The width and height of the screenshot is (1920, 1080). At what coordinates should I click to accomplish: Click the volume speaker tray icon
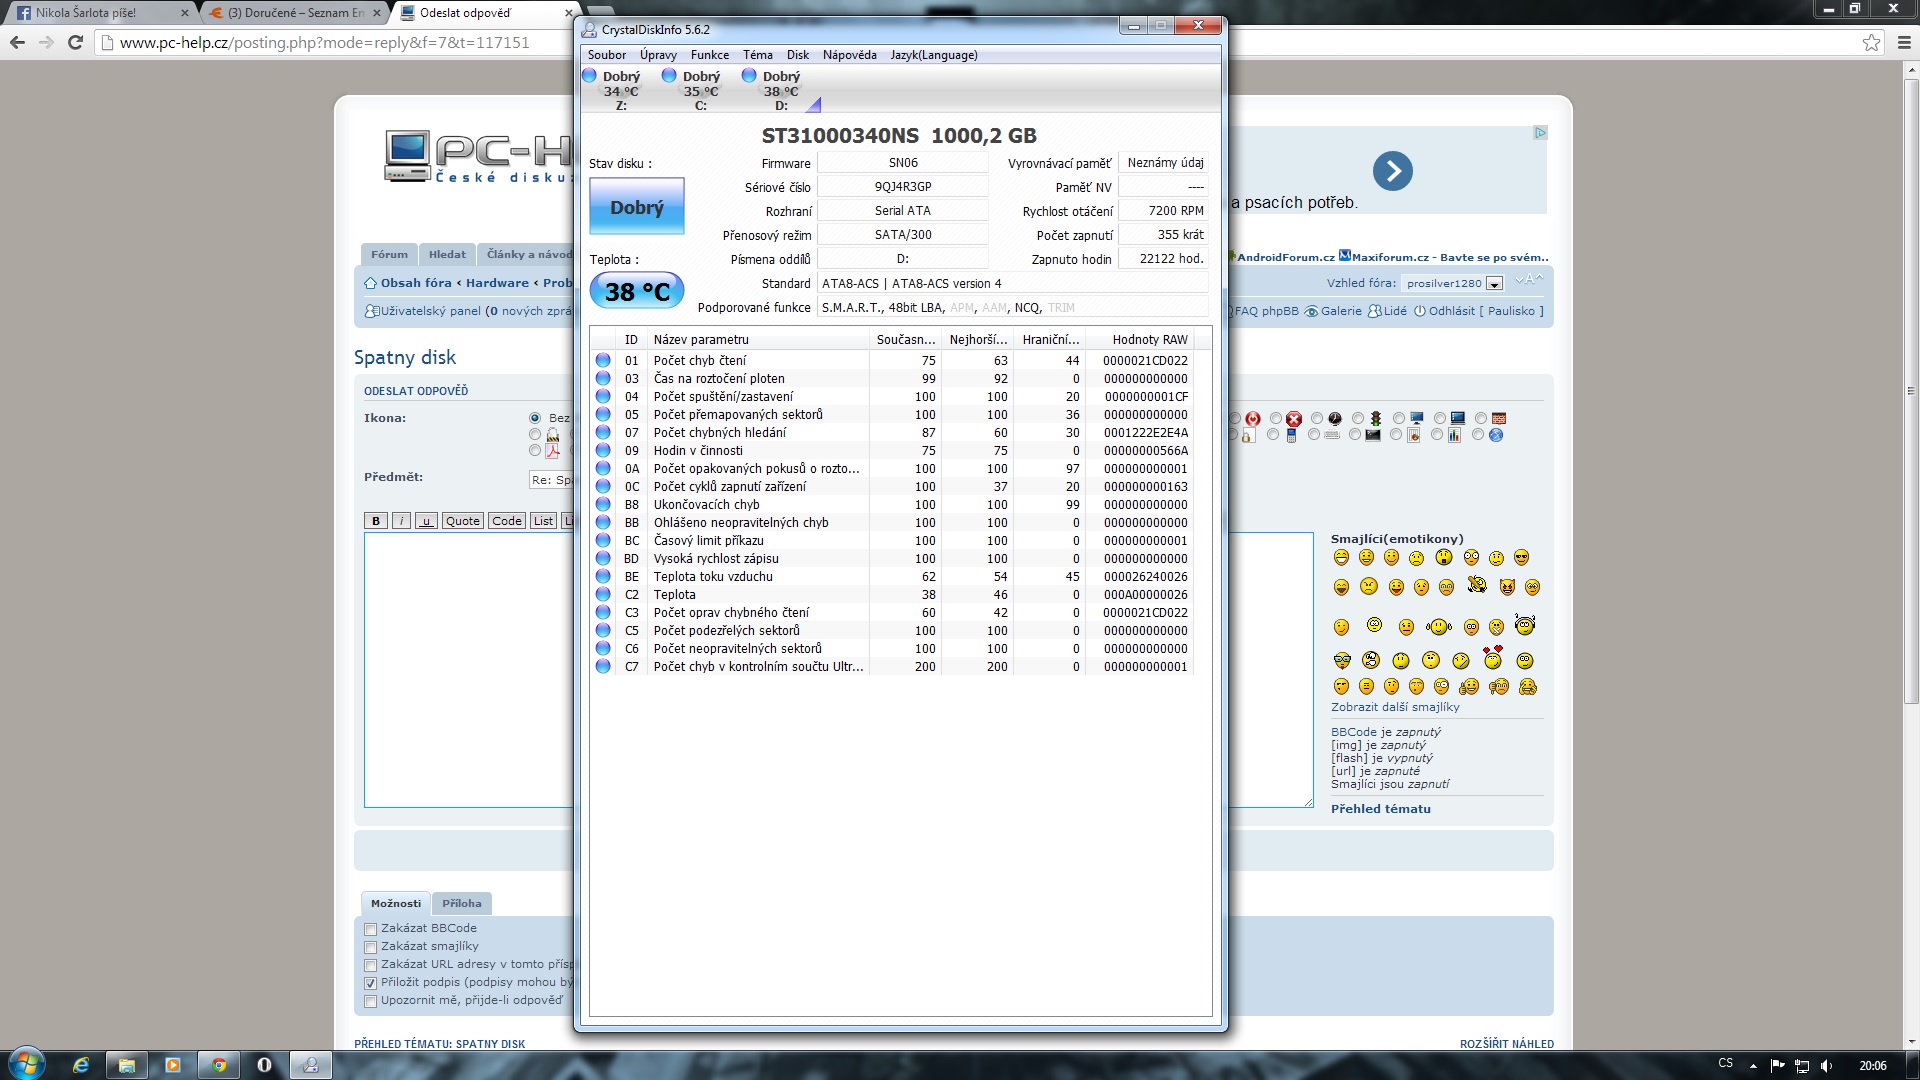tap(1827, 1065)
